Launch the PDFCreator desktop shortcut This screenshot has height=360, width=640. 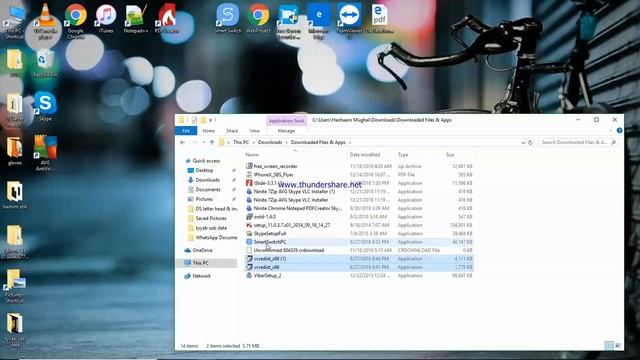click(x=167, y=19)
